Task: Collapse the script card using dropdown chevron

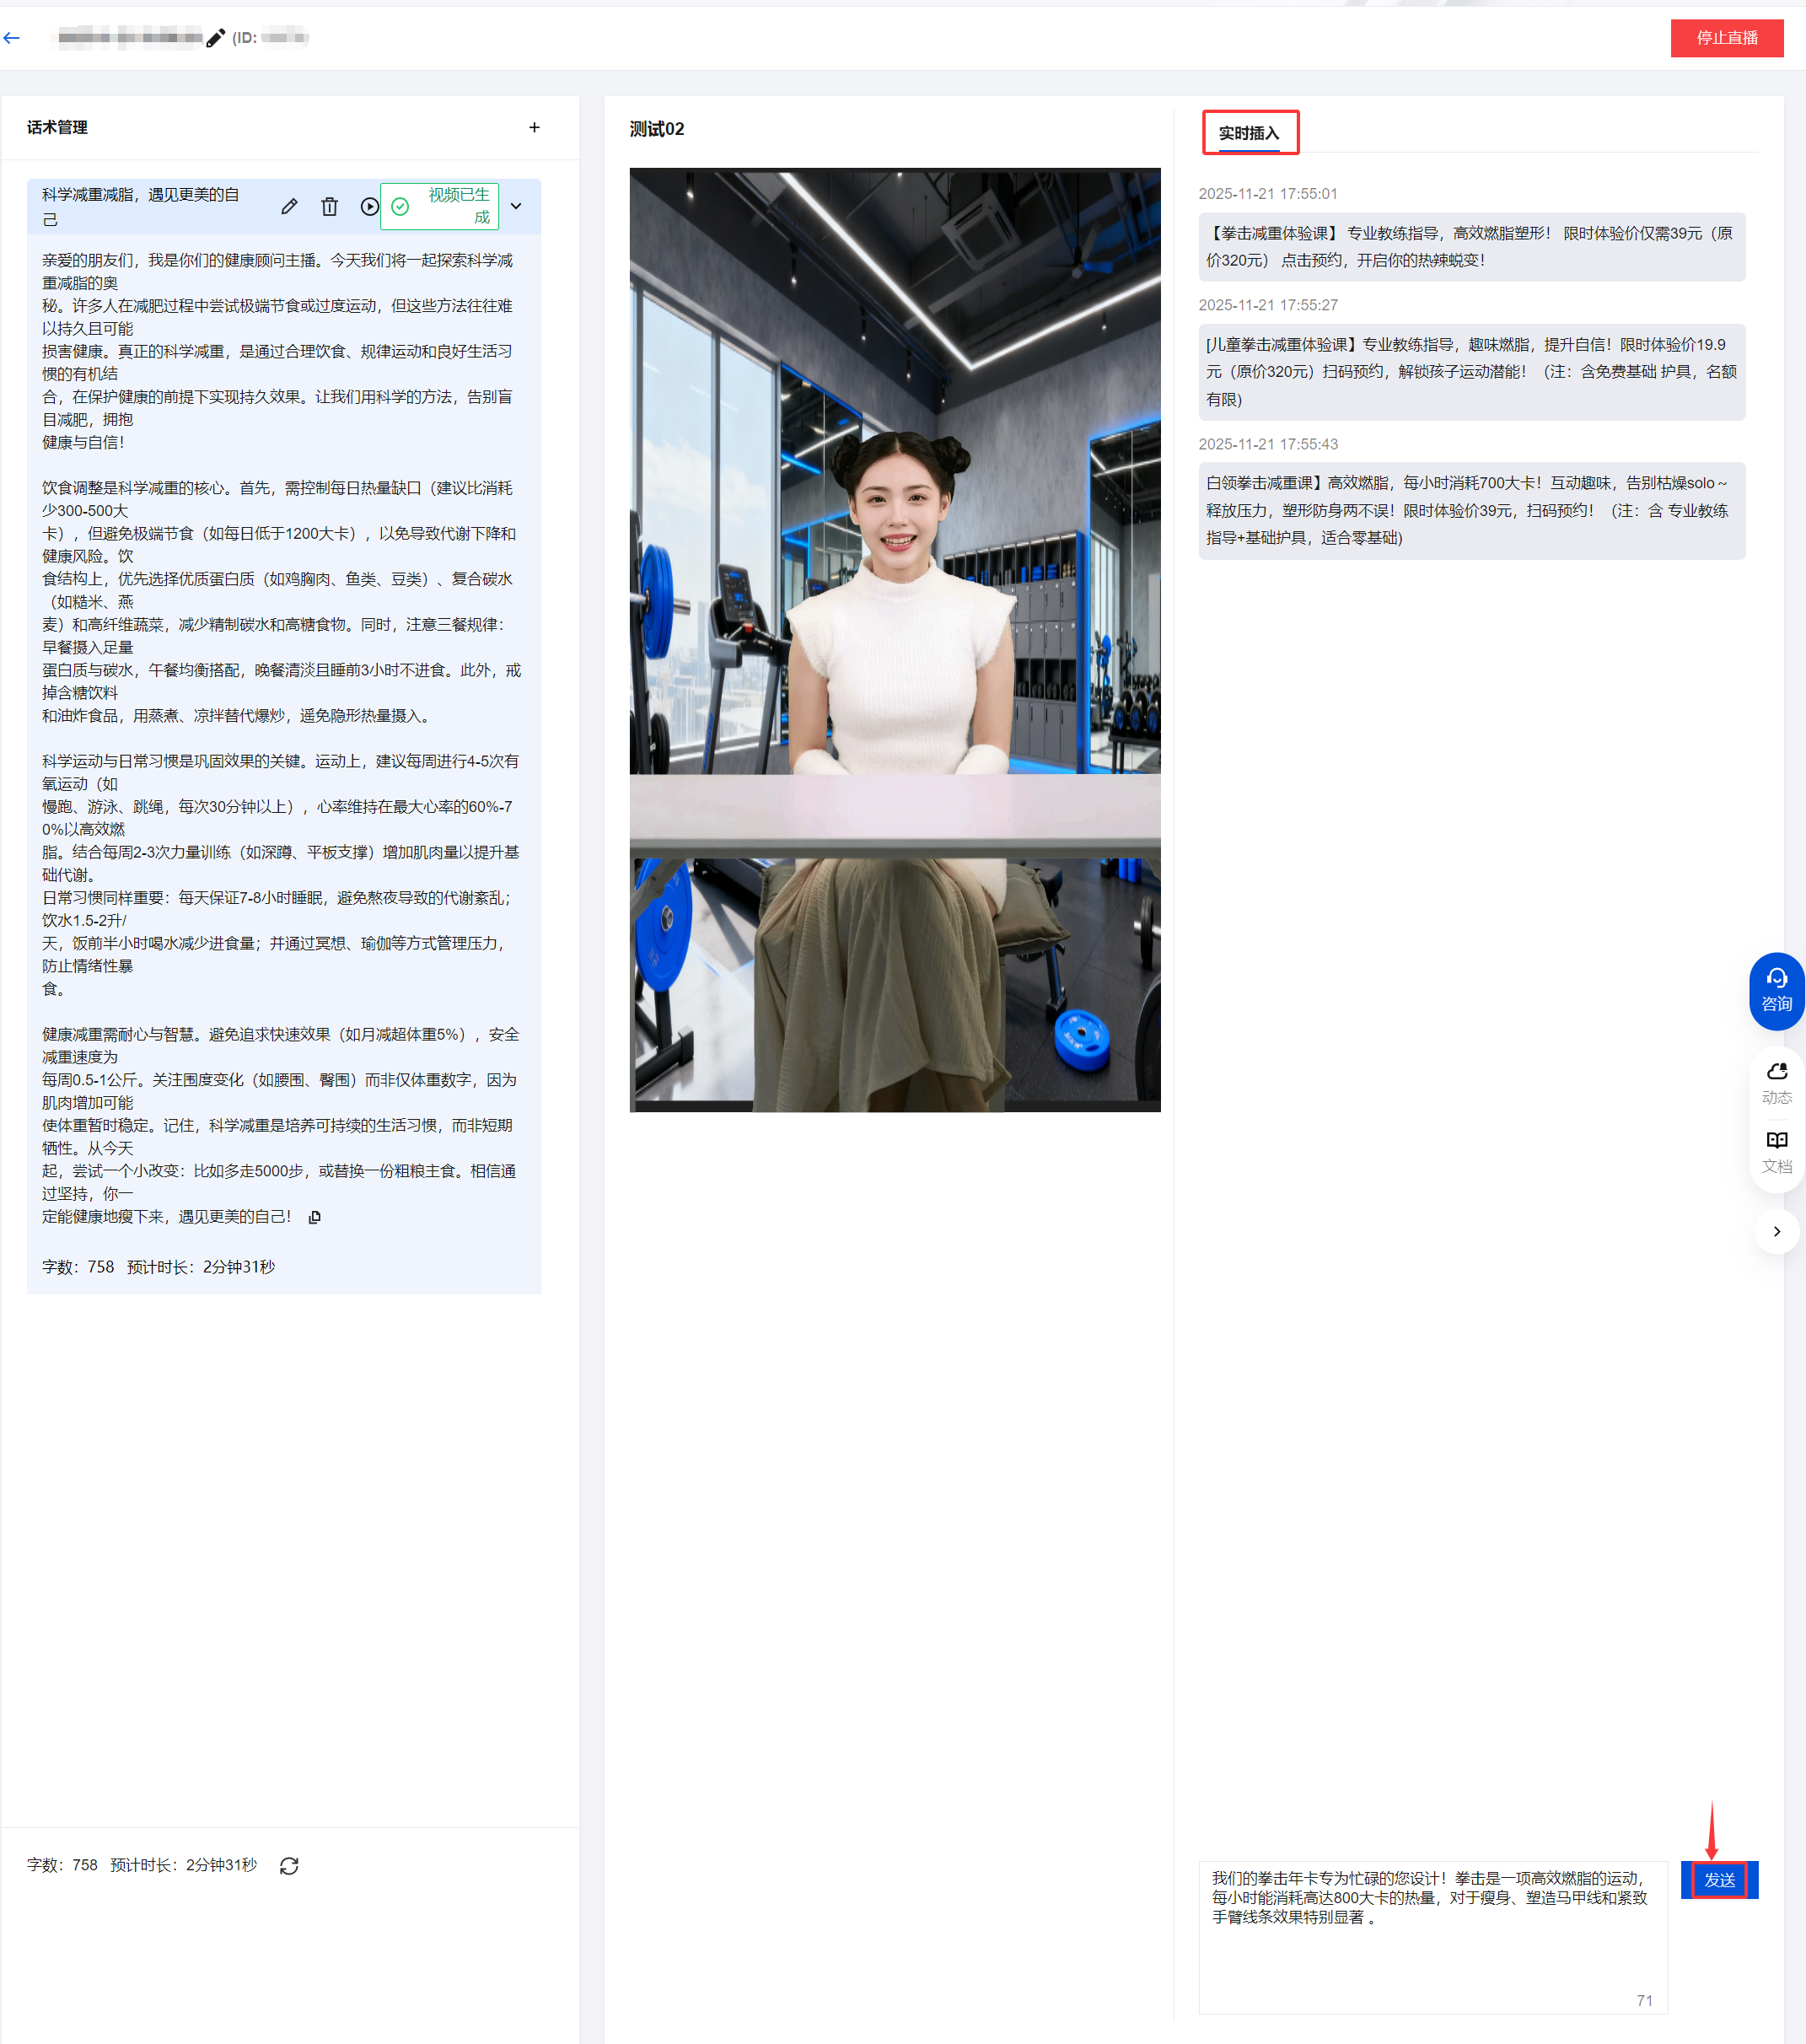Action: [516, 206]
